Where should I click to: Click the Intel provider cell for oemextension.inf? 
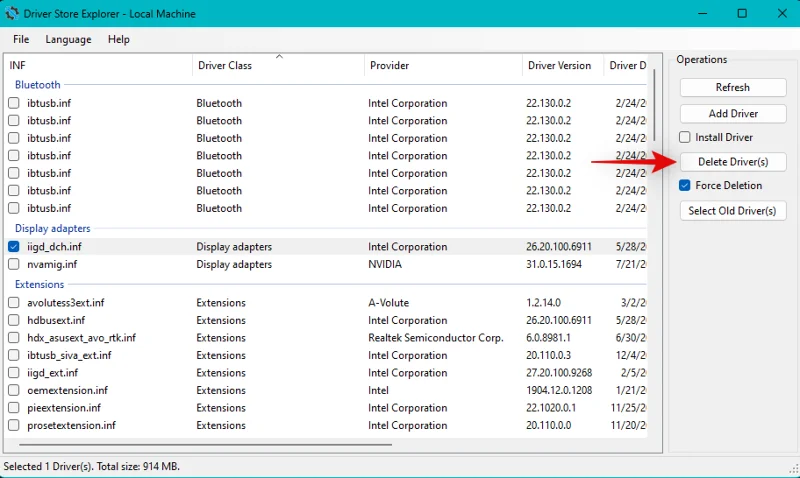click(x=378, y=390)
